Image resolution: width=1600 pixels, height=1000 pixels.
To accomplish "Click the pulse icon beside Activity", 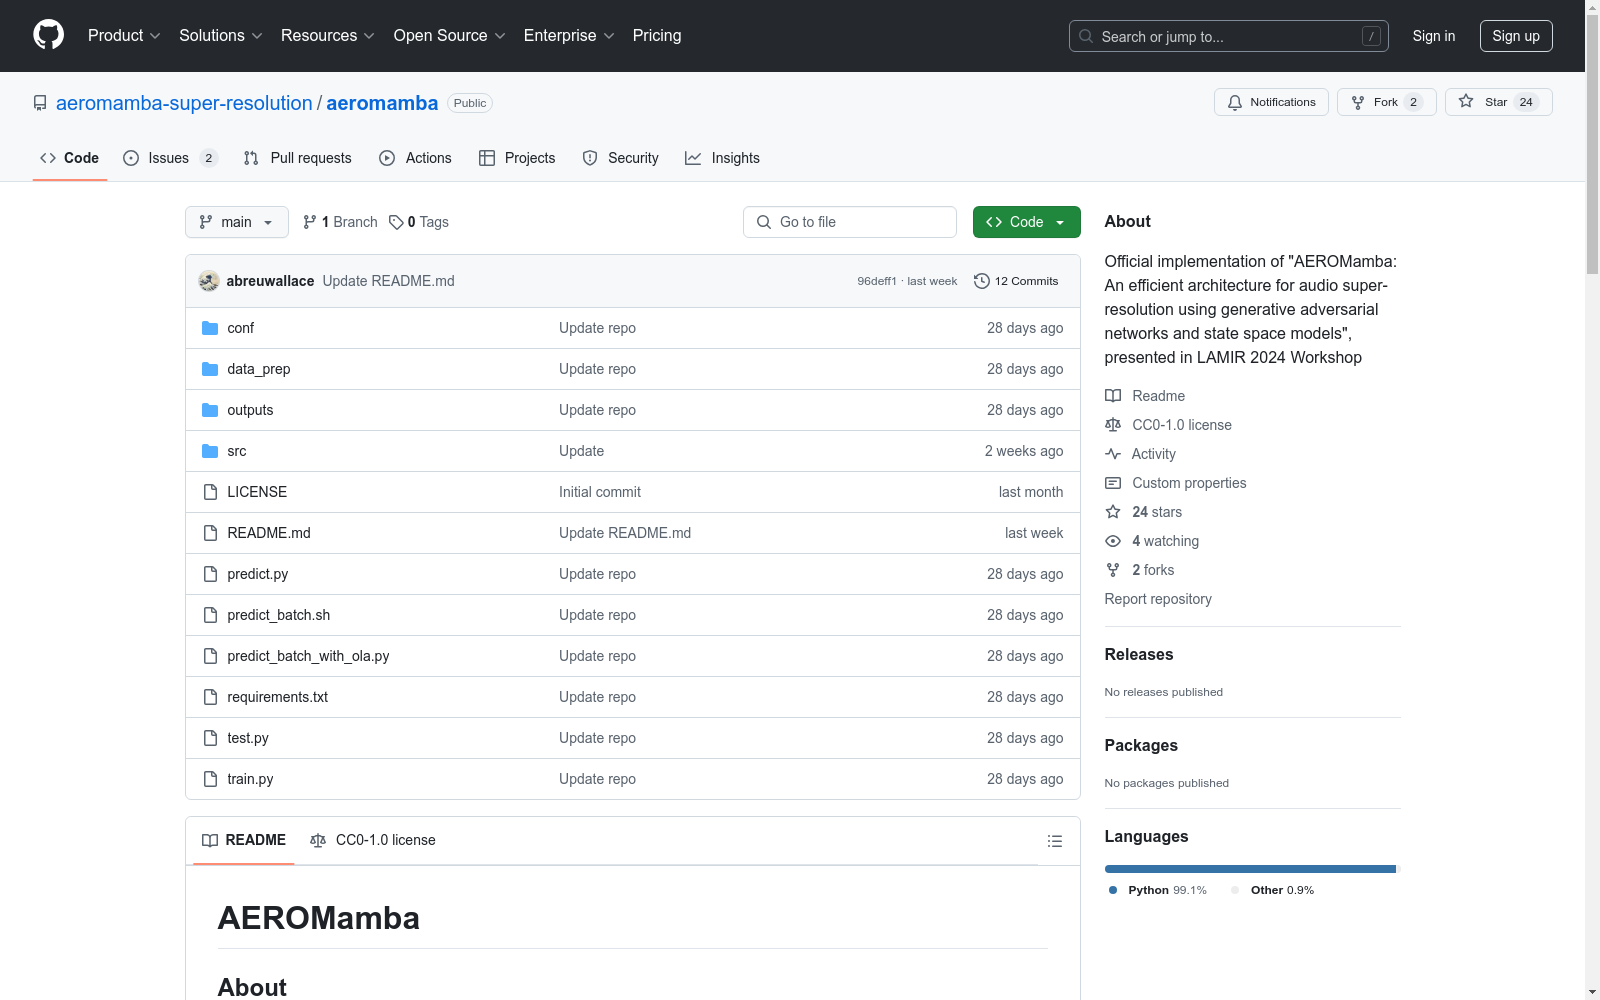I will tap(1113, 454).
